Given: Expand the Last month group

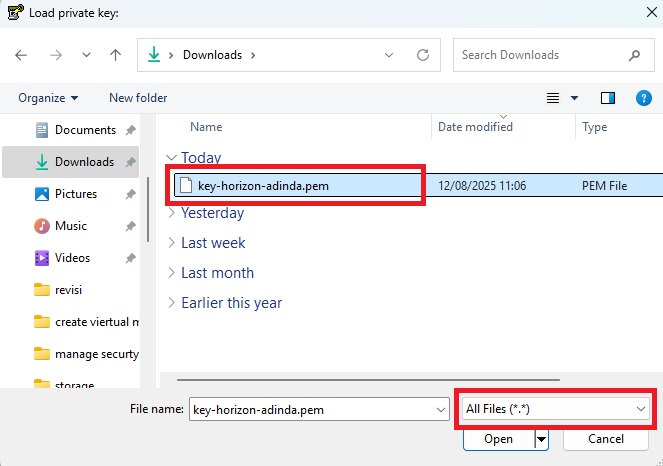Looking at the screenshot, I should pos(171,273).
